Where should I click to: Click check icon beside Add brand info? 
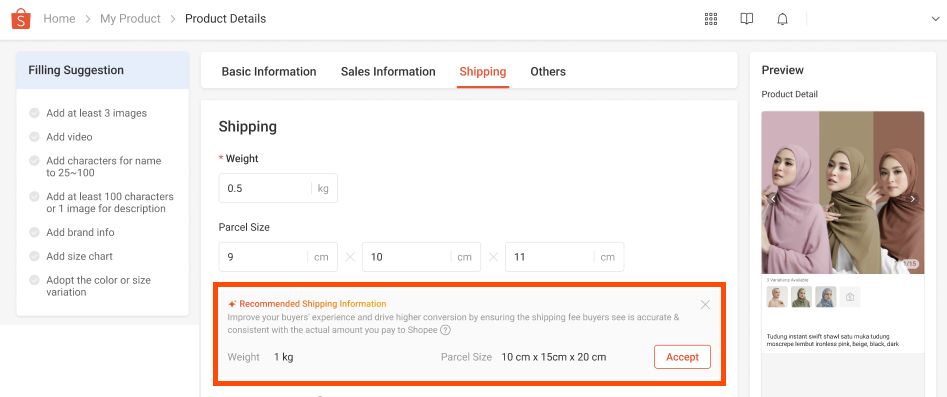pos(34,233)
